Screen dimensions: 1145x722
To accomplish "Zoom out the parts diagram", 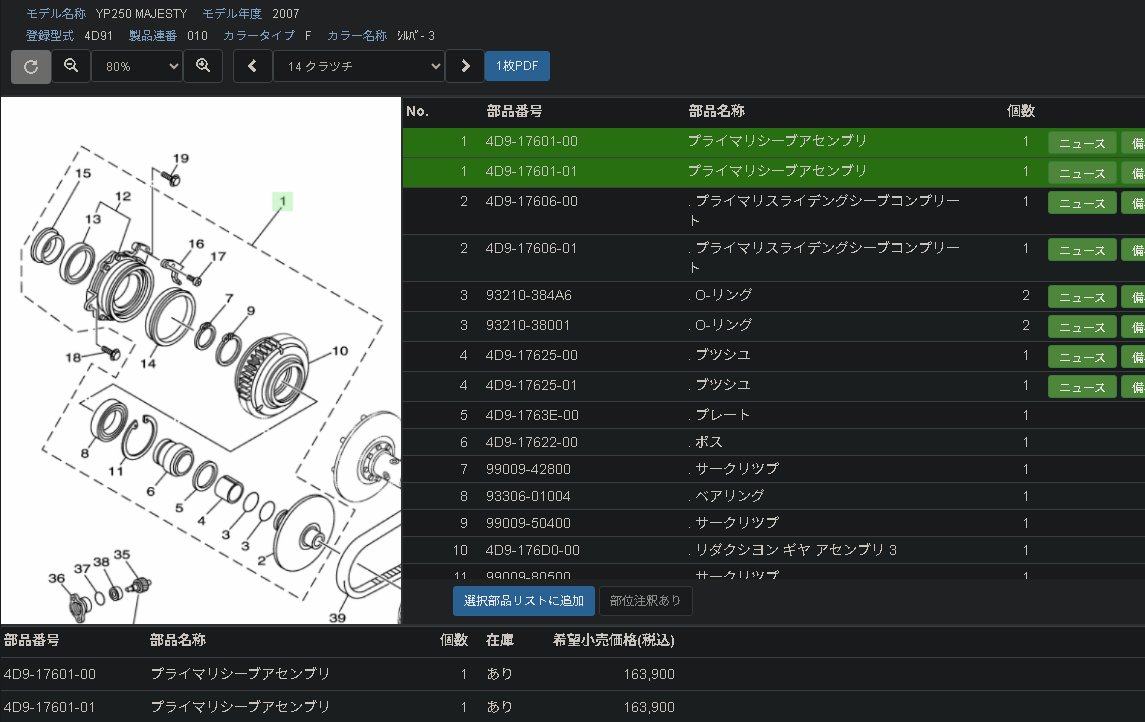I will pos(71,66).
